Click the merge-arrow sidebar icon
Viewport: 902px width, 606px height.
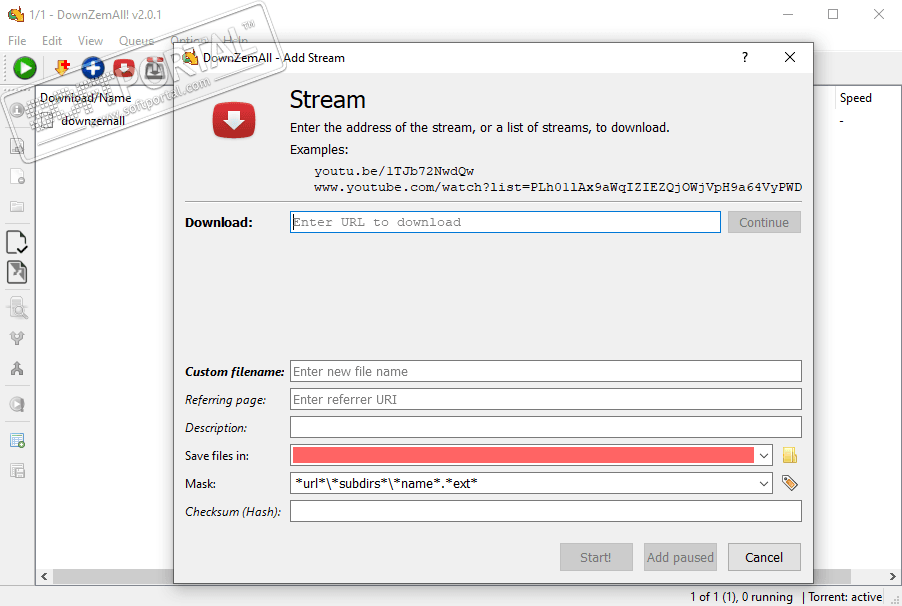coord(17,368)
